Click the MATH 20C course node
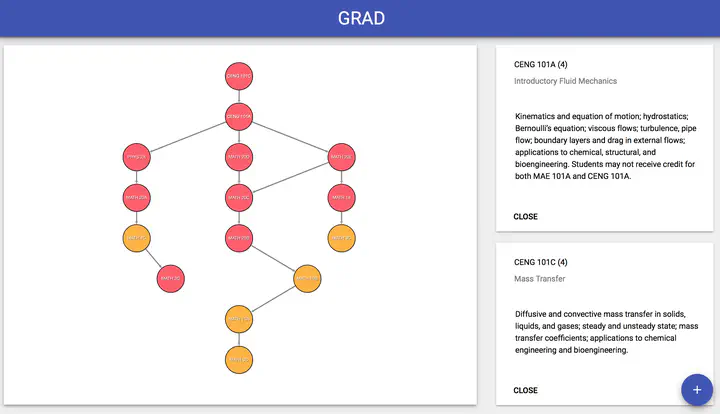 239,197
